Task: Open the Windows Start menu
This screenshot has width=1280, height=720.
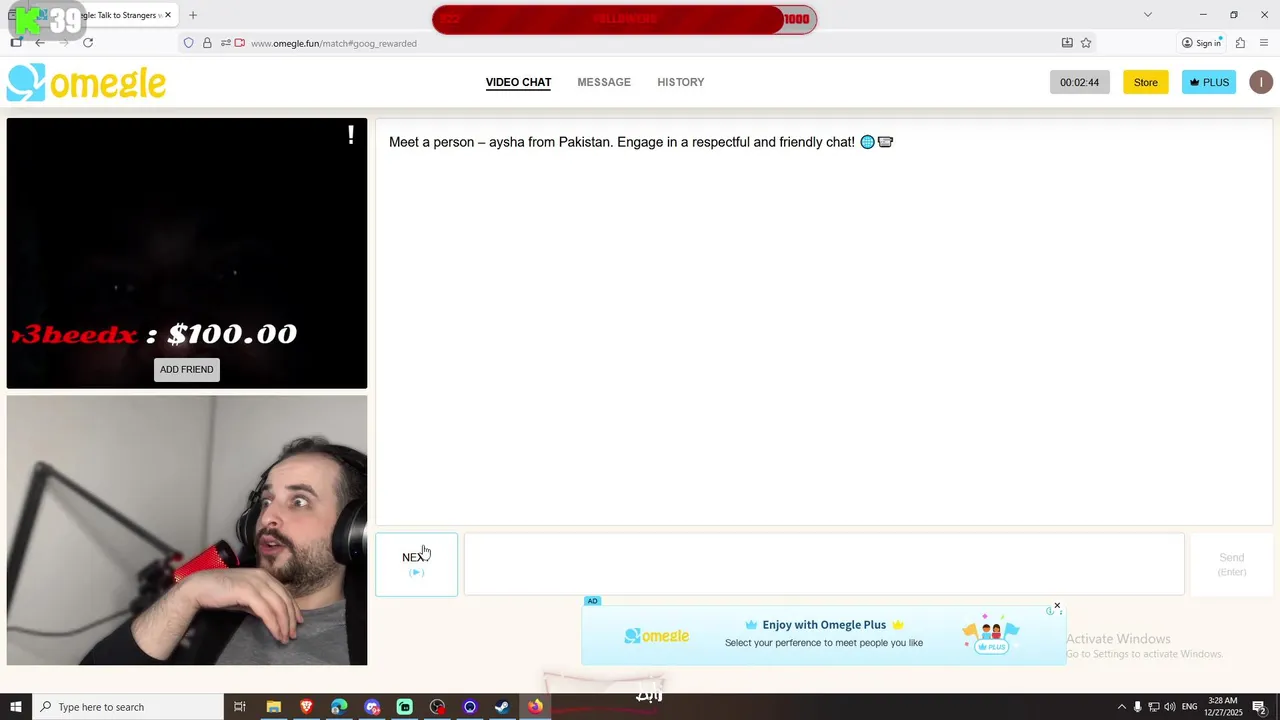Action: tap(16, 707)
